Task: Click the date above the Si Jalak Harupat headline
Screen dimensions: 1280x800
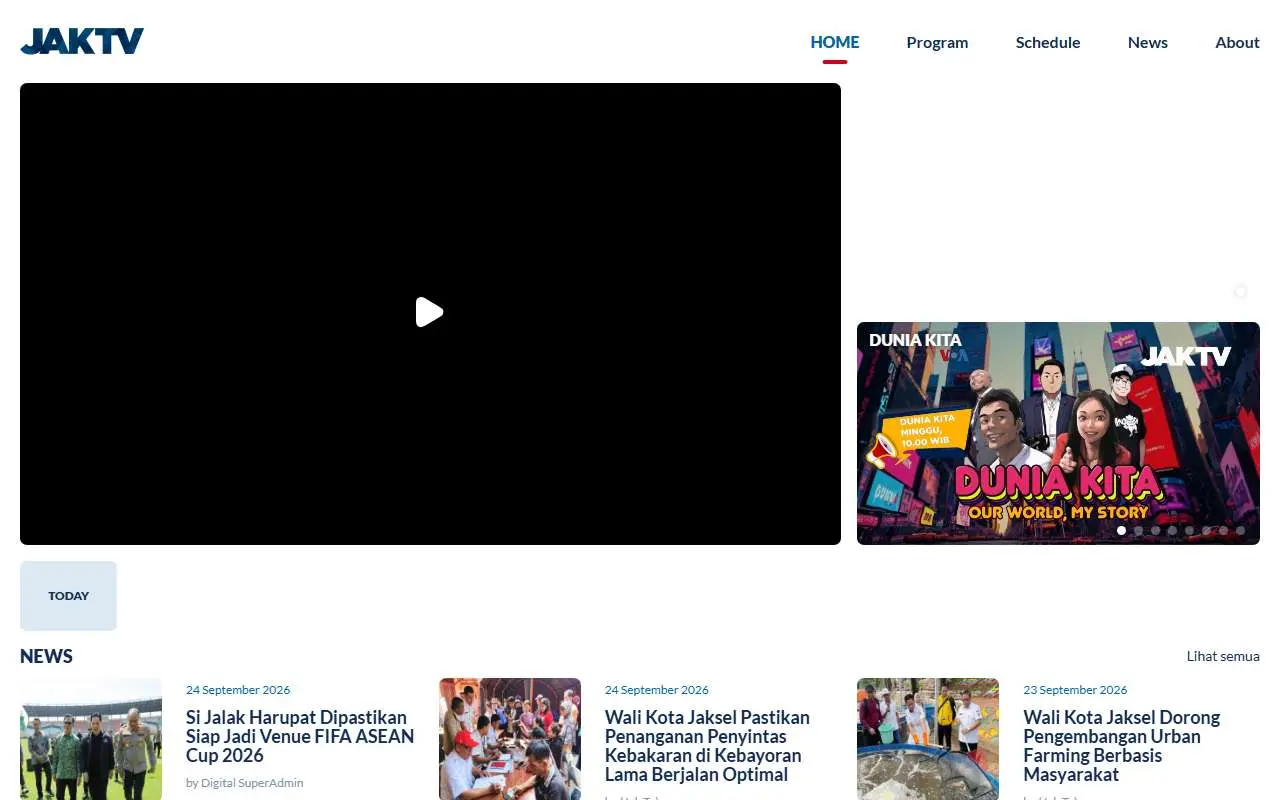Action: 238,690
